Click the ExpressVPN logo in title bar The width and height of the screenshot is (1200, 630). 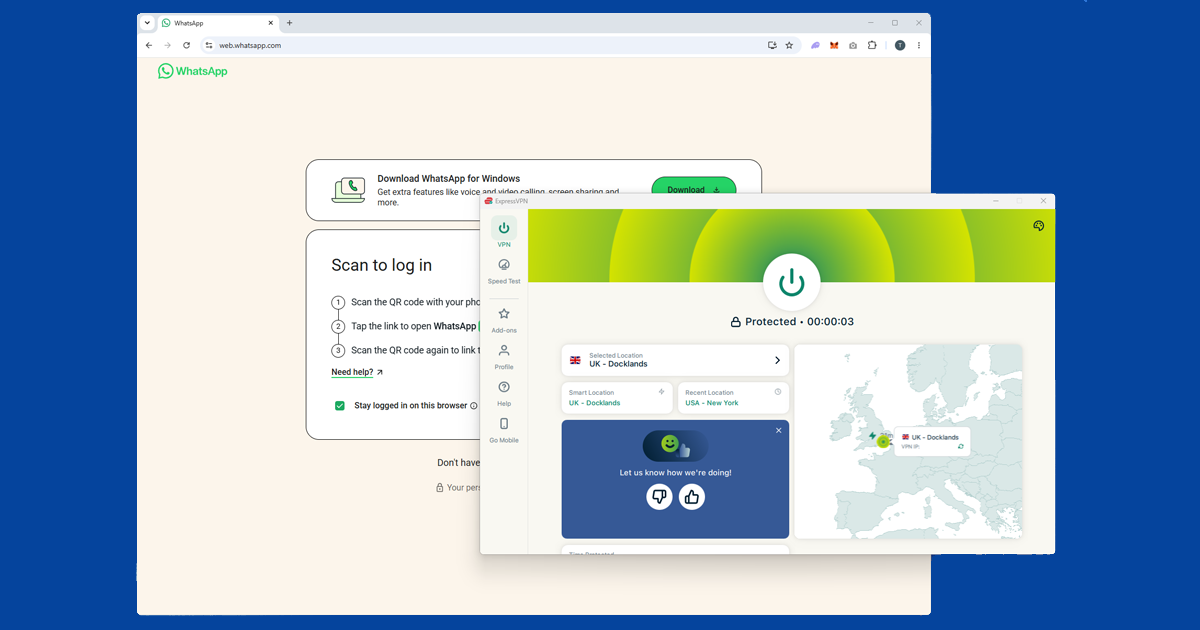[x=489, y=201]
